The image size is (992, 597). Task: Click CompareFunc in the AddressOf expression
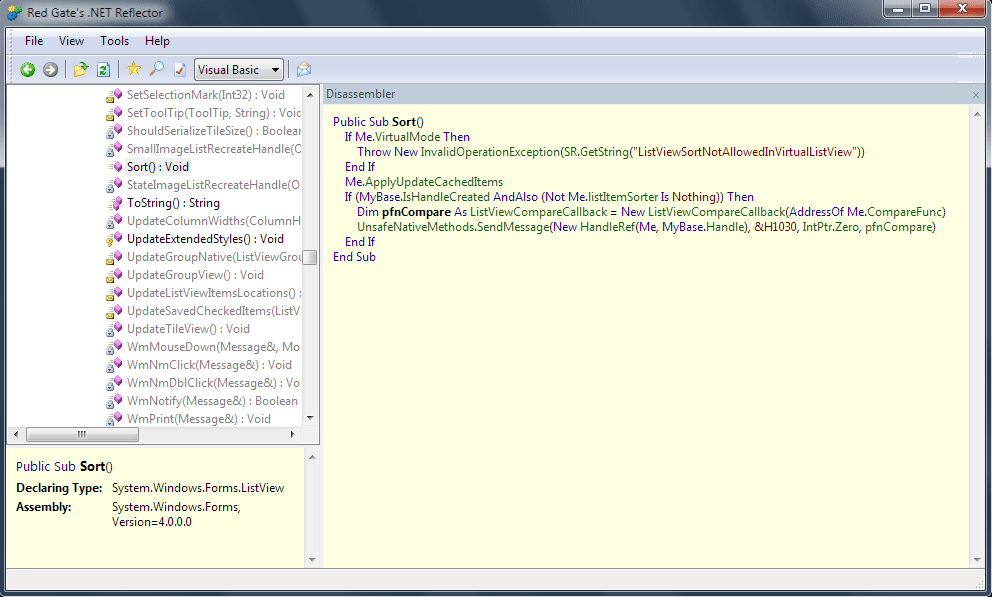point(904,212)
